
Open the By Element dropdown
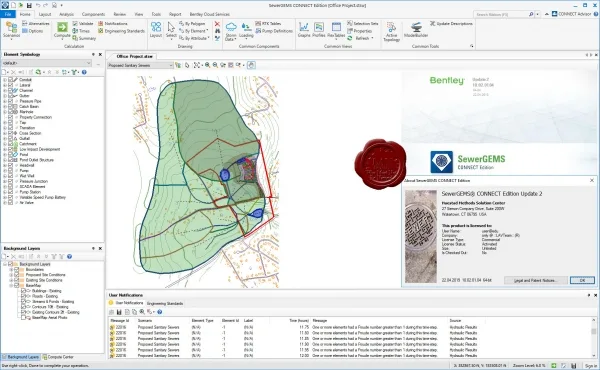(194, 31)
